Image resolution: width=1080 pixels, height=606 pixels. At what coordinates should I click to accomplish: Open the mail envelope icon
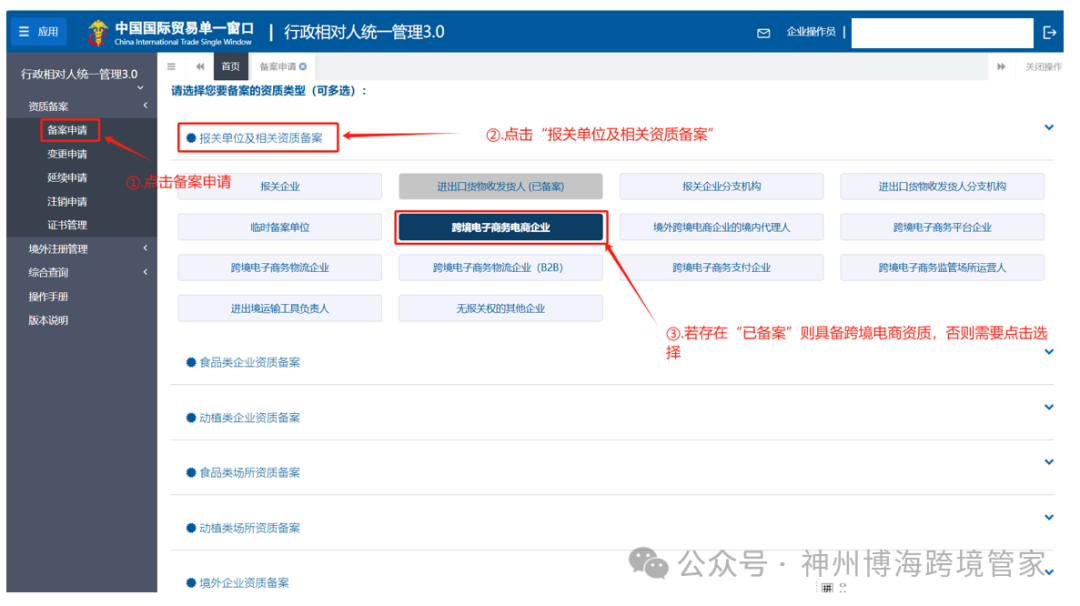coord(763,32)
